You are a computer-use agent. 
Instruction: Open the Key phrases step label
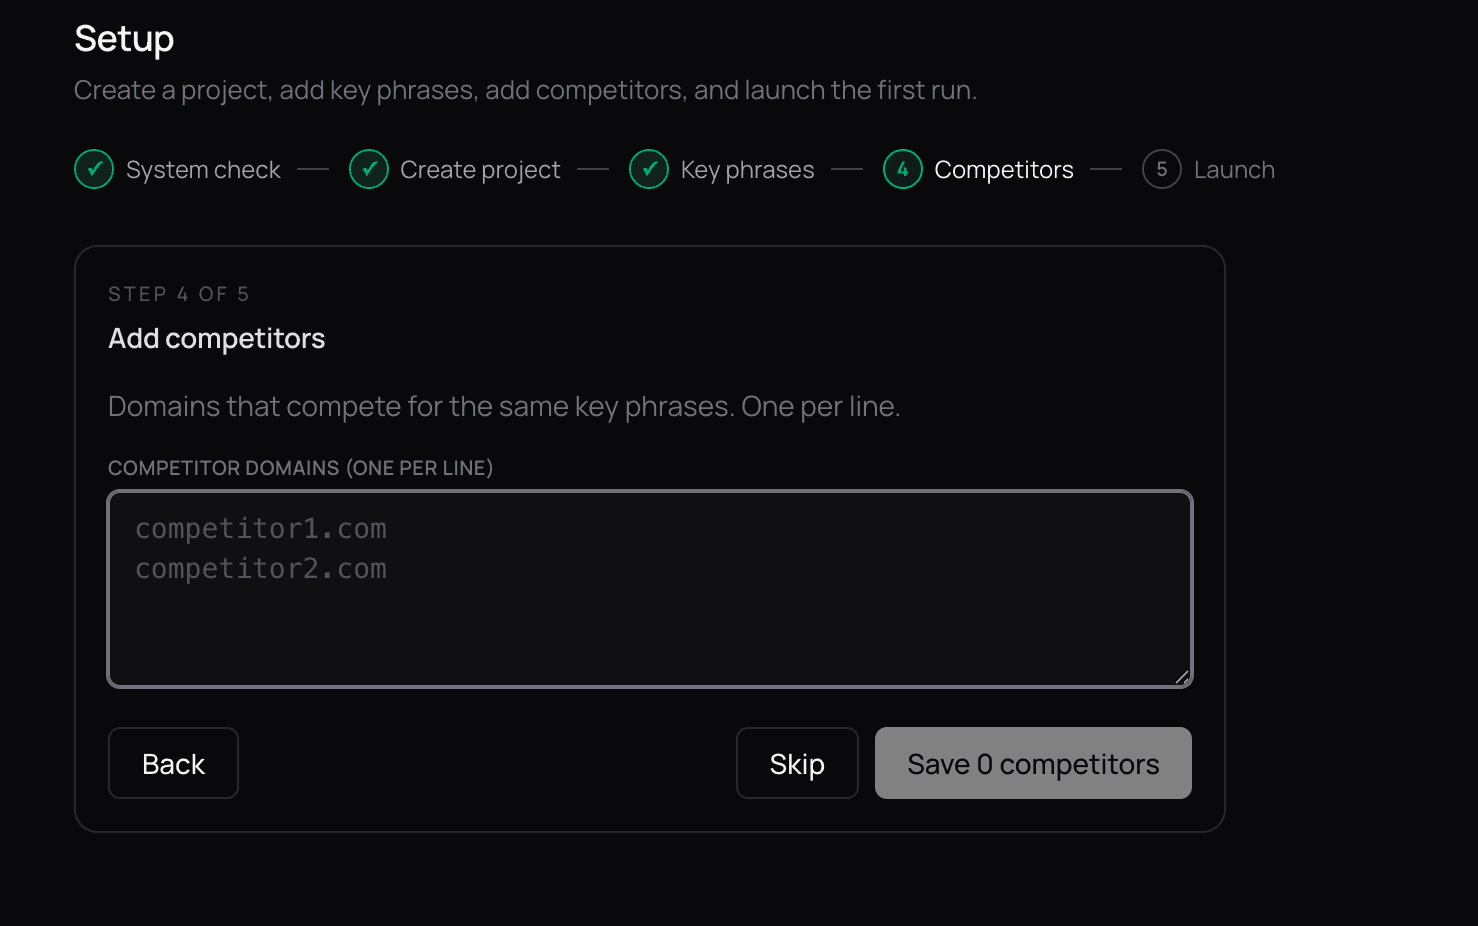click(x=747, y=170)
